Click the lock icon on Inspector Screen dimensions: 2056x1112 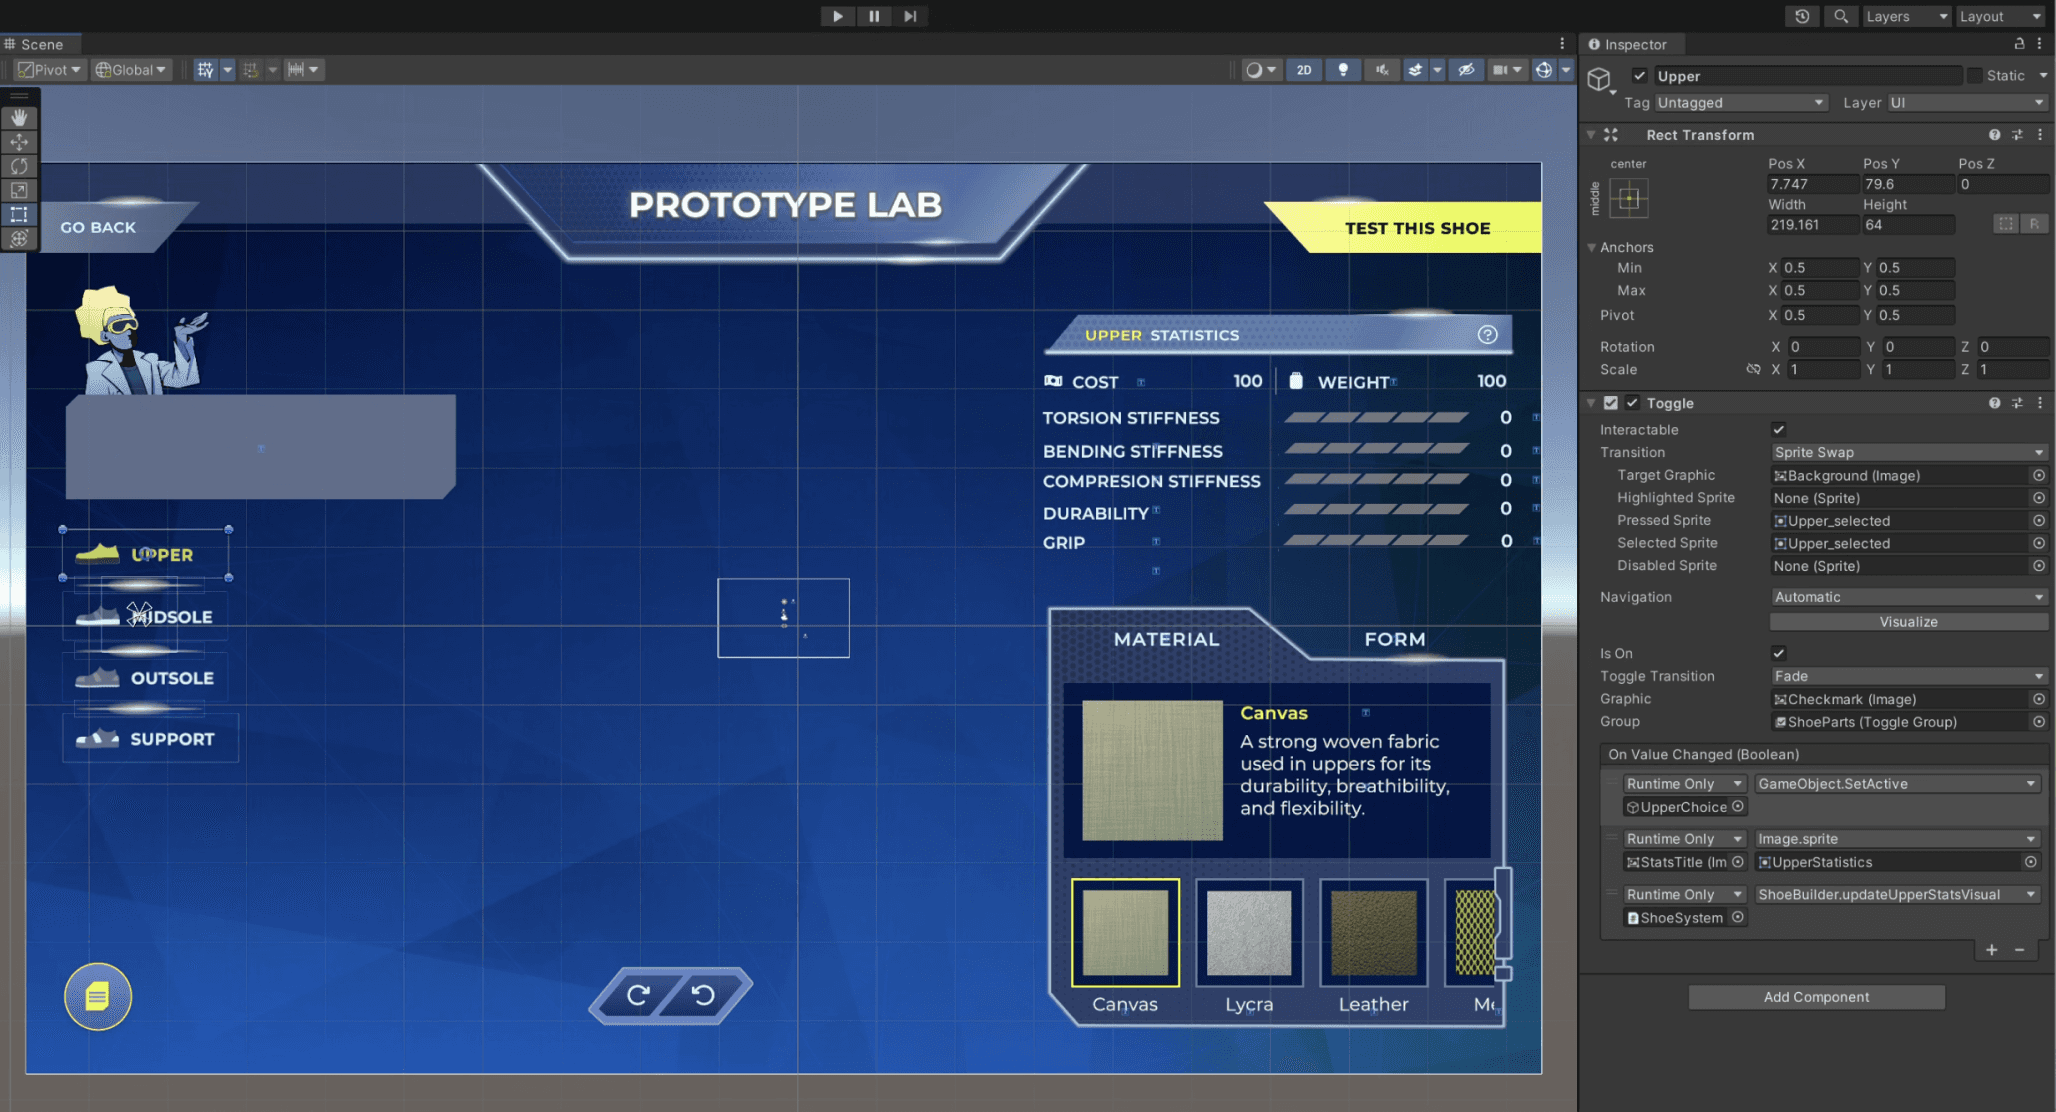pyautogui.click(x=2019, y=44)
